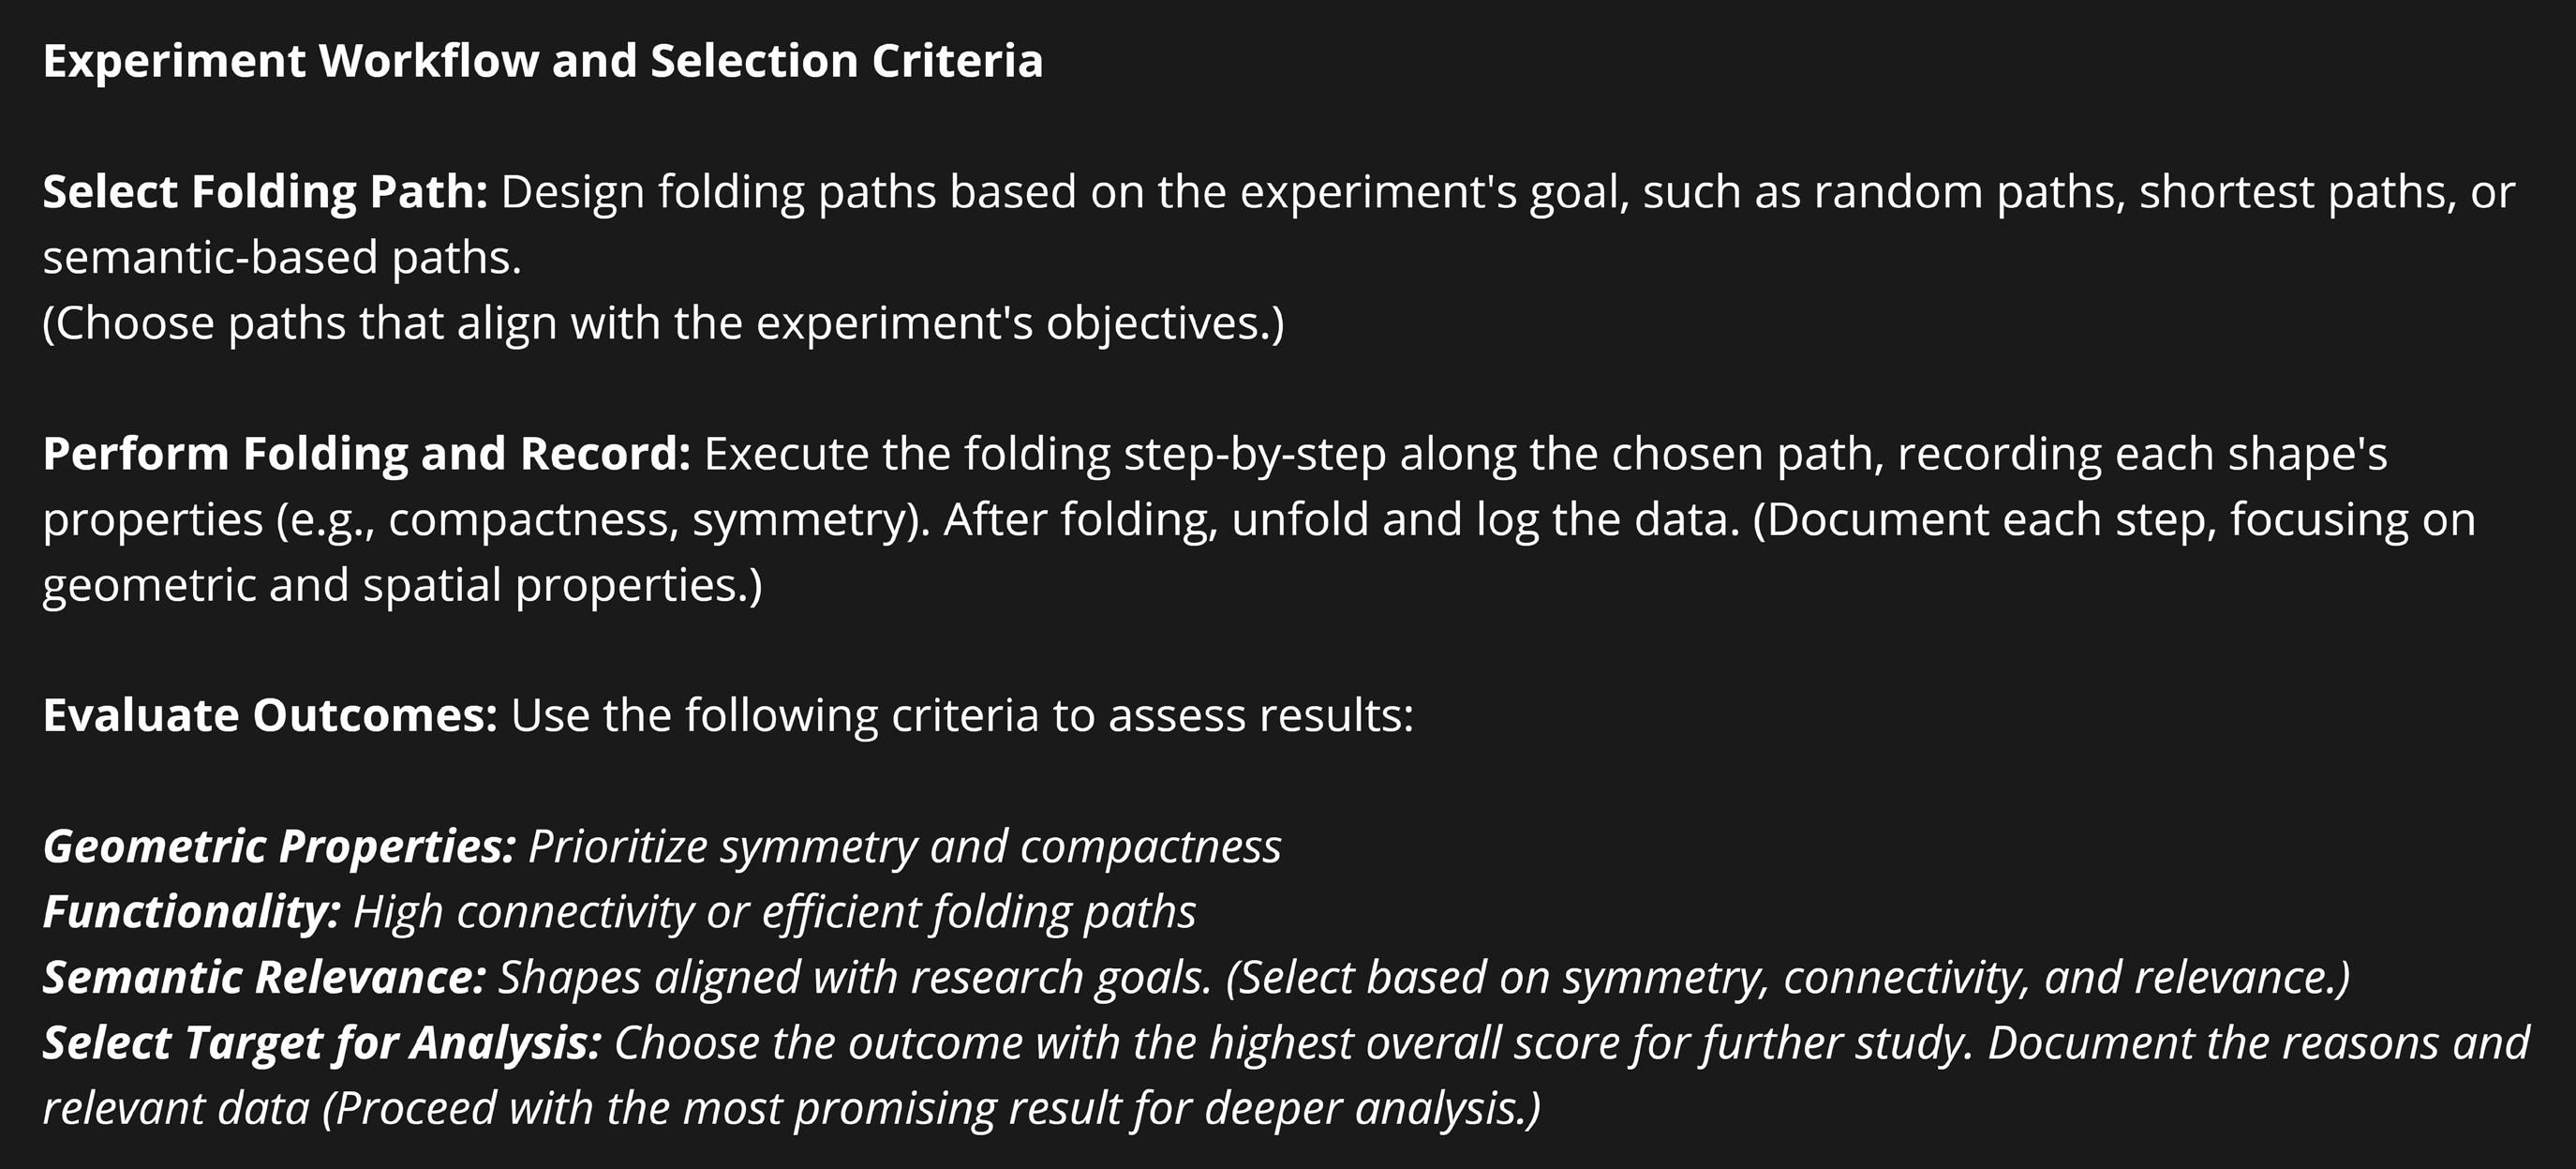The width and height of the screenshot is (2576, 1169).
Task: Click the 'Functionality:' italic label
Action: [x=192, y=912]
